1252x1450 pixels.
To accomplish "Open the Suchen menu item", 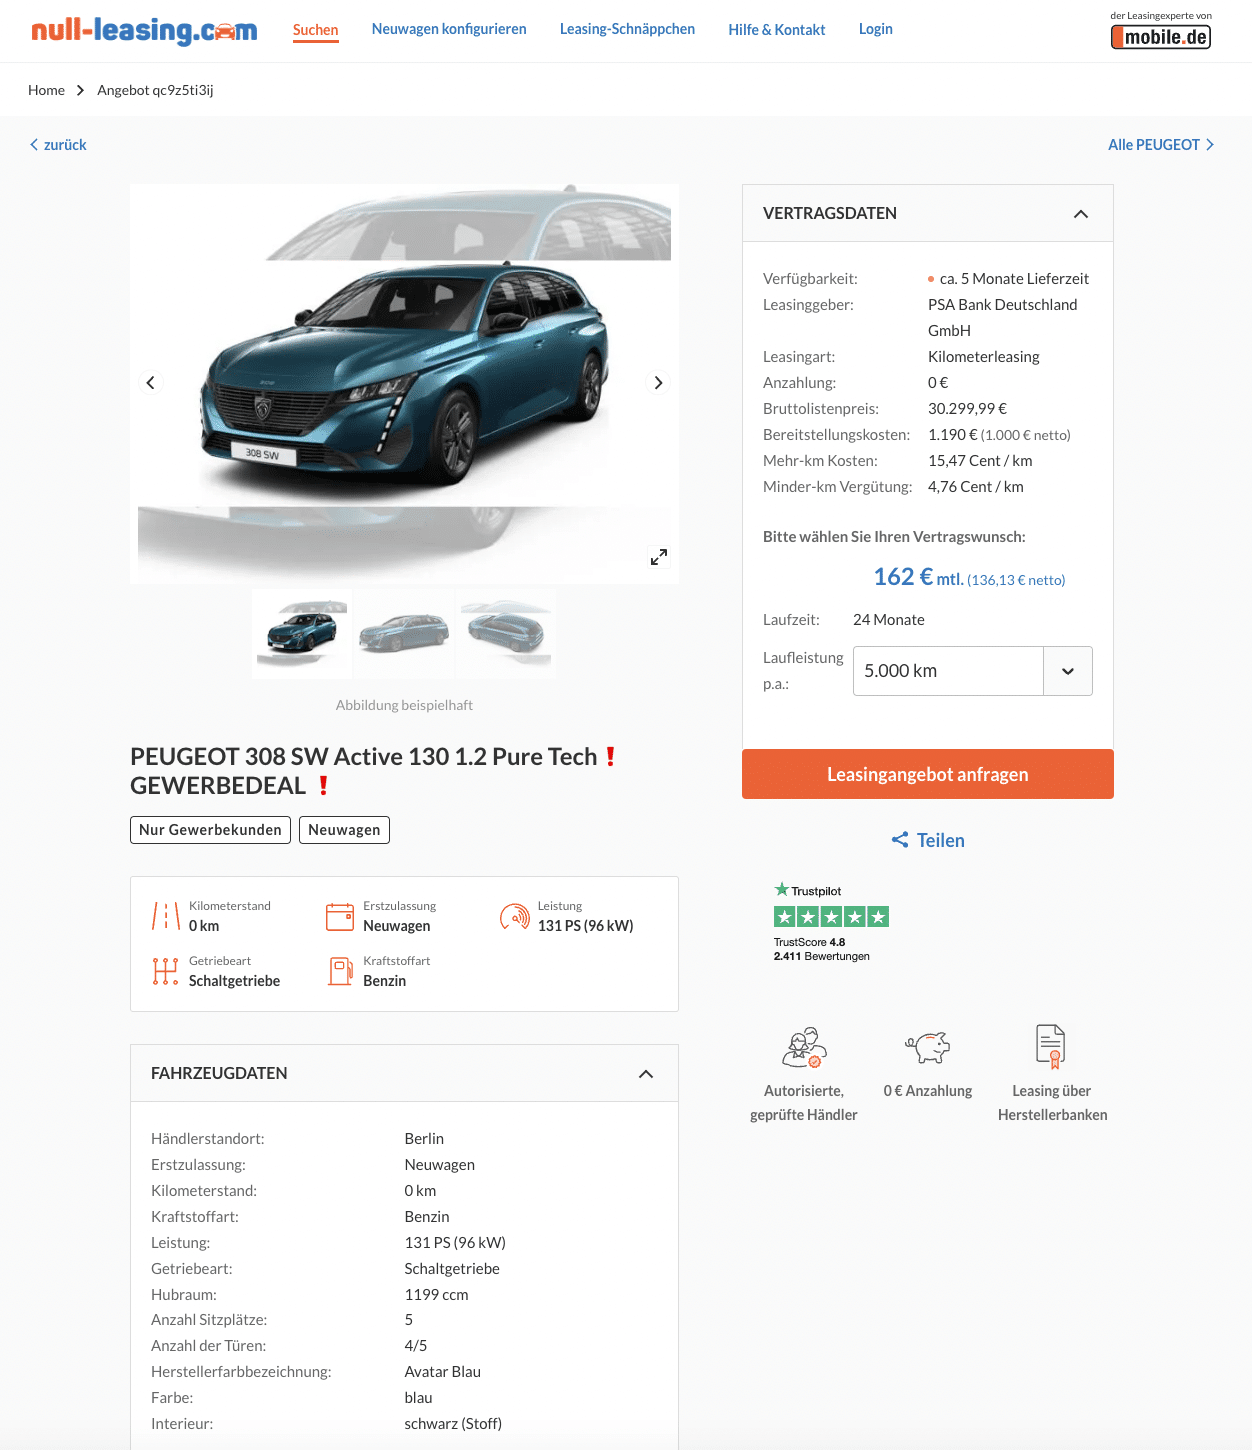I will tap(316, 30).
